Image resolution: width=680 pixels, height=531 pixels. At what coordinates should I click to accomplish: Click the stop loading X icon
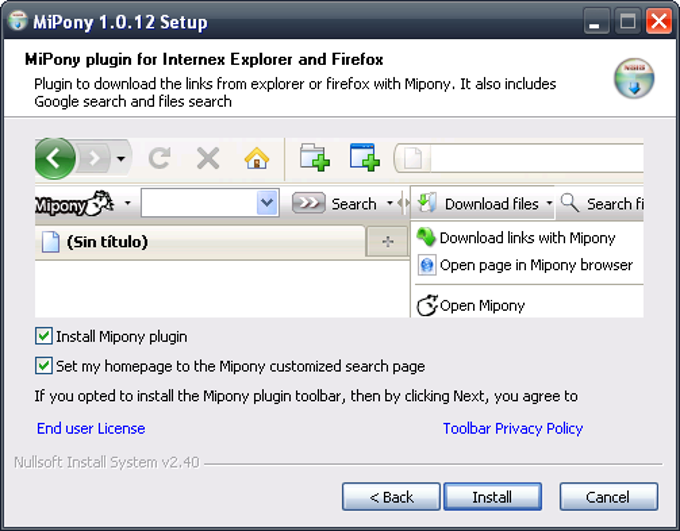208,158
